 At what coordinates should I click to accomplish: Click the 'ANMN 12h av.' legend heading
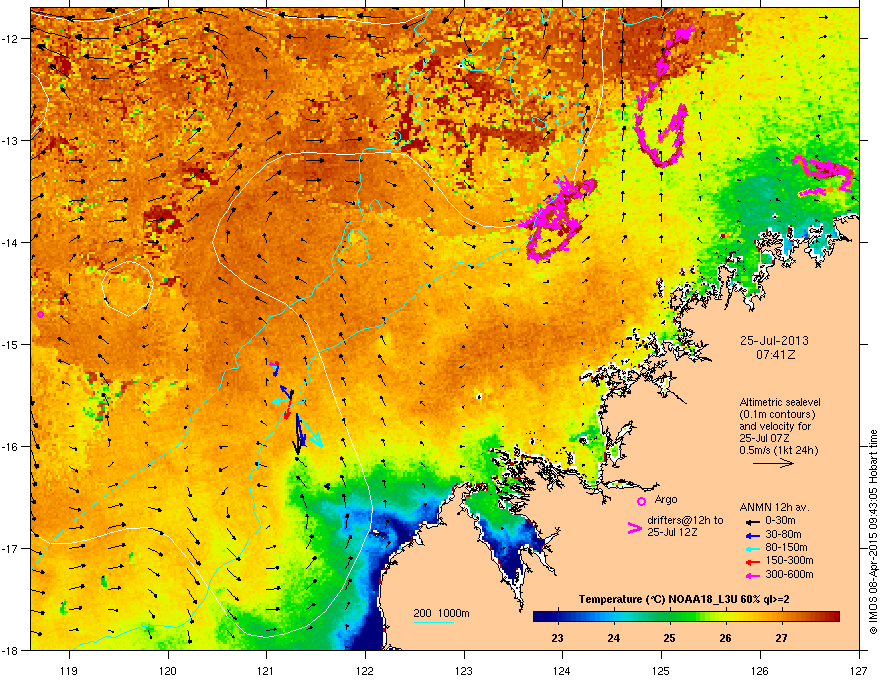click(774, 508)
